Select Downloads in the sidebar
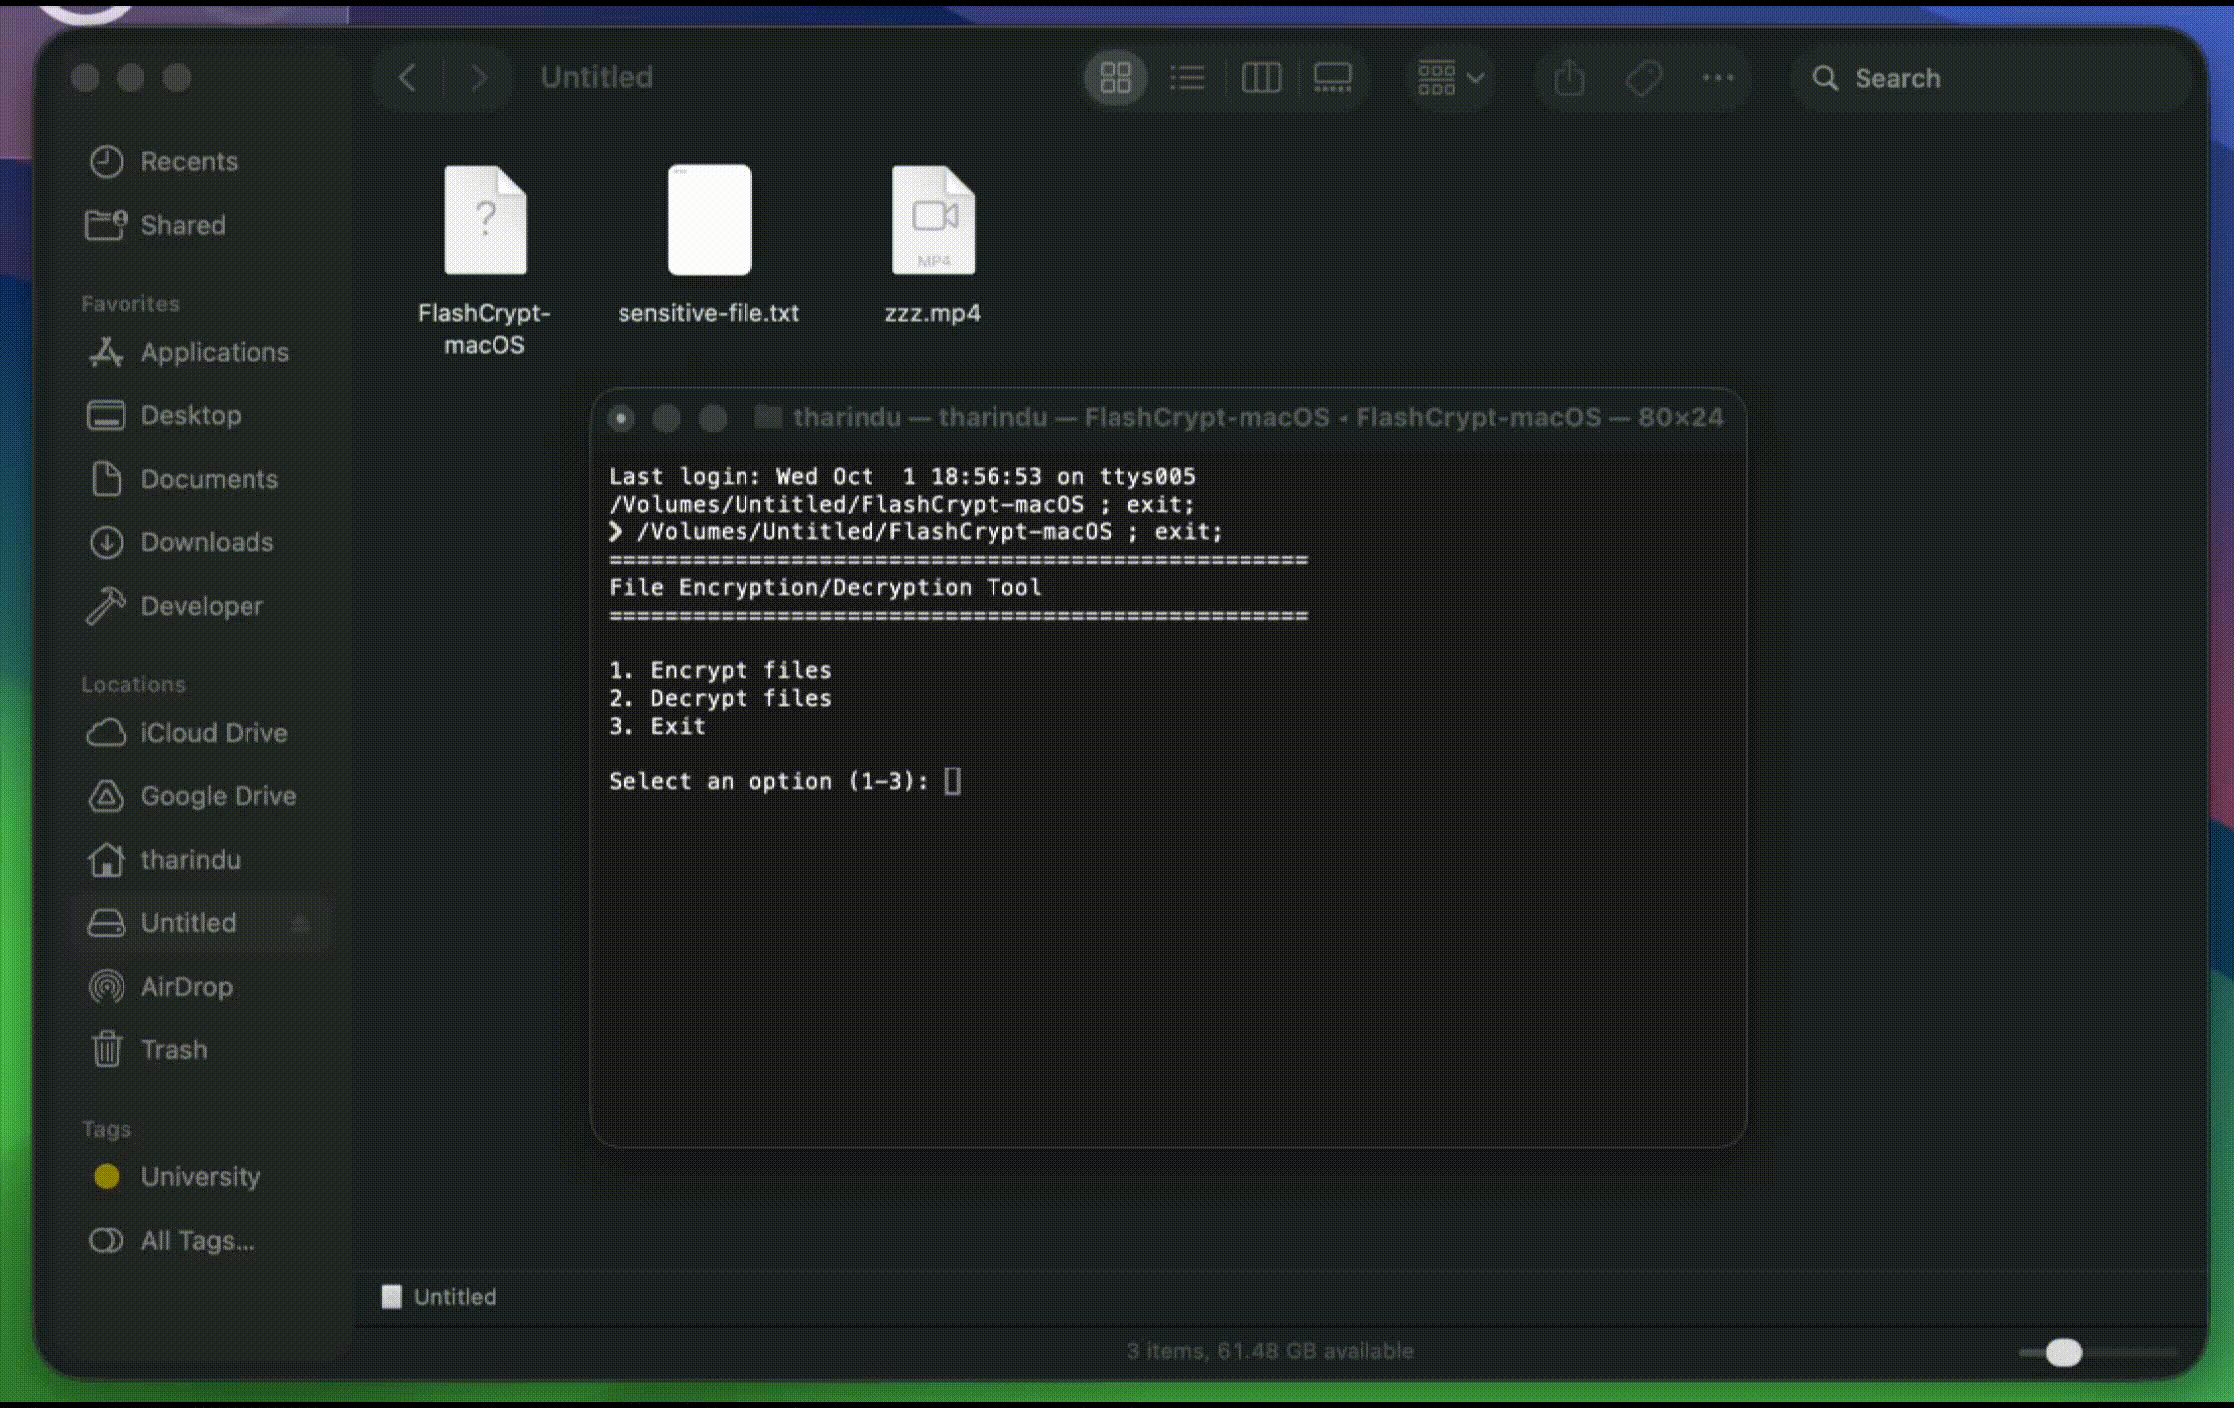Viewport: 2234px width, 1408px height. tap(206, 542)
